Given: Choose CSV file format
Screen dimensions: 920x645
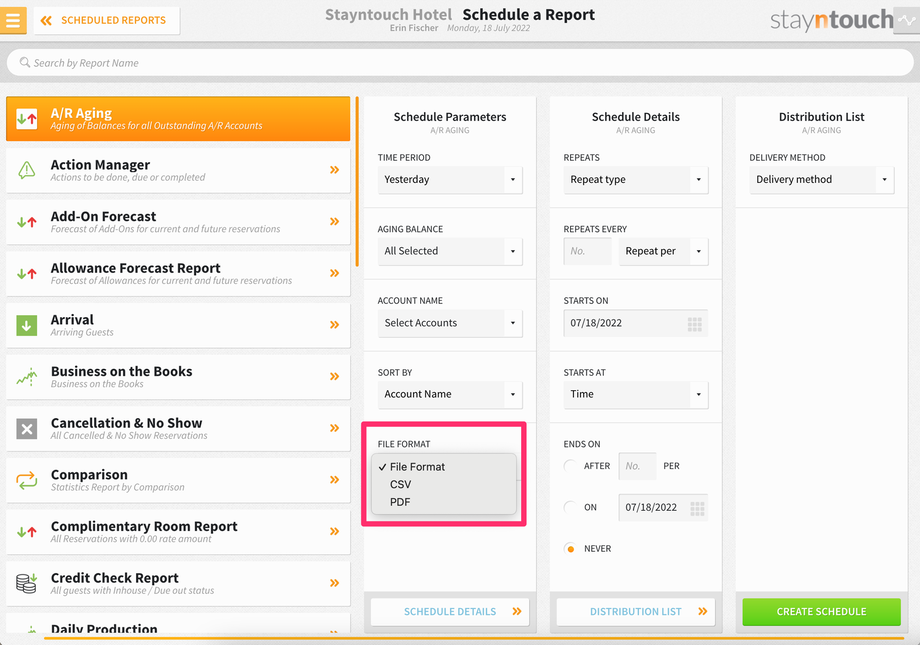Looking at the screenshot, I should click(444, 484).
